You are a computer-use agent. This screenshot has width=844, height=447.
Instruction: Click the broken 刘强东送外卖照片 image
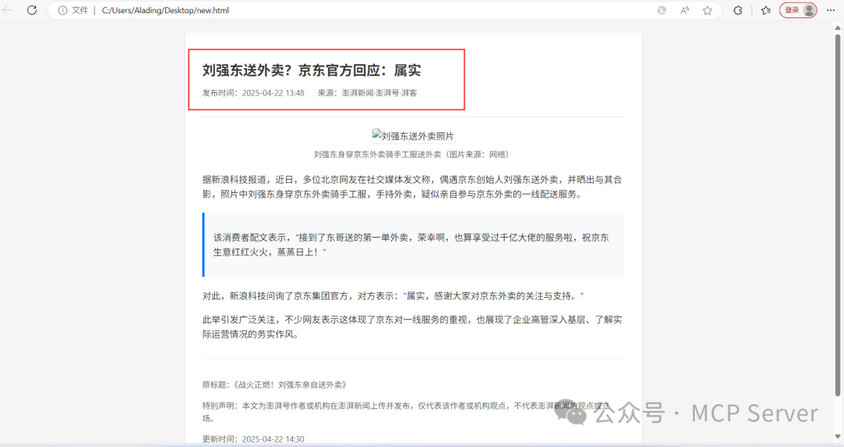[x=413, y=135]
